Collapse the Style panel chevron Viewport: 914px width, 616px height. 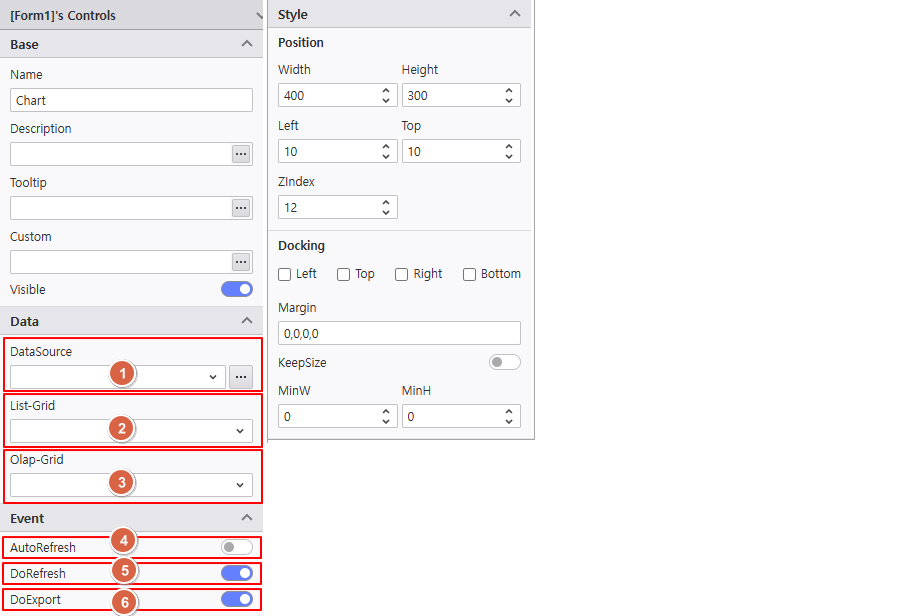coord(515,14)
